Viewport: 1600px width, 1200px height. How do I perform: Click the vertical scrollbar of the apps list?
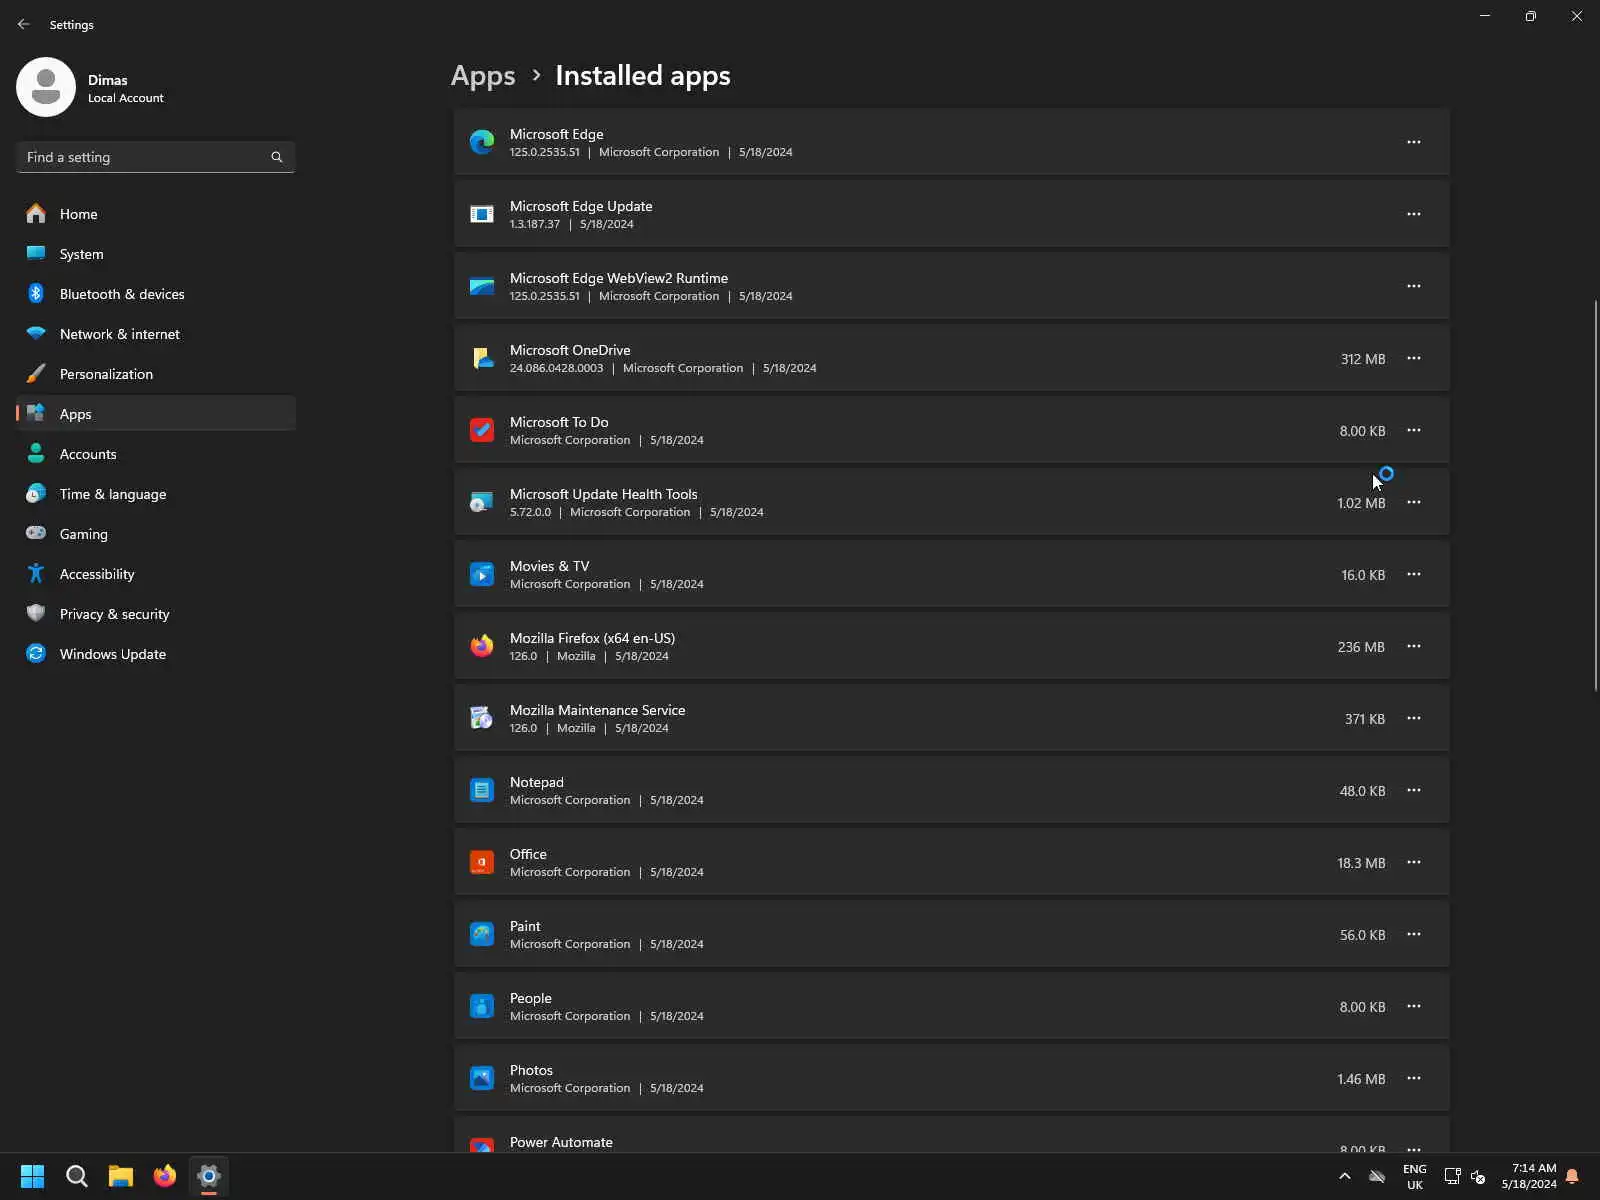coord(1595,495)
